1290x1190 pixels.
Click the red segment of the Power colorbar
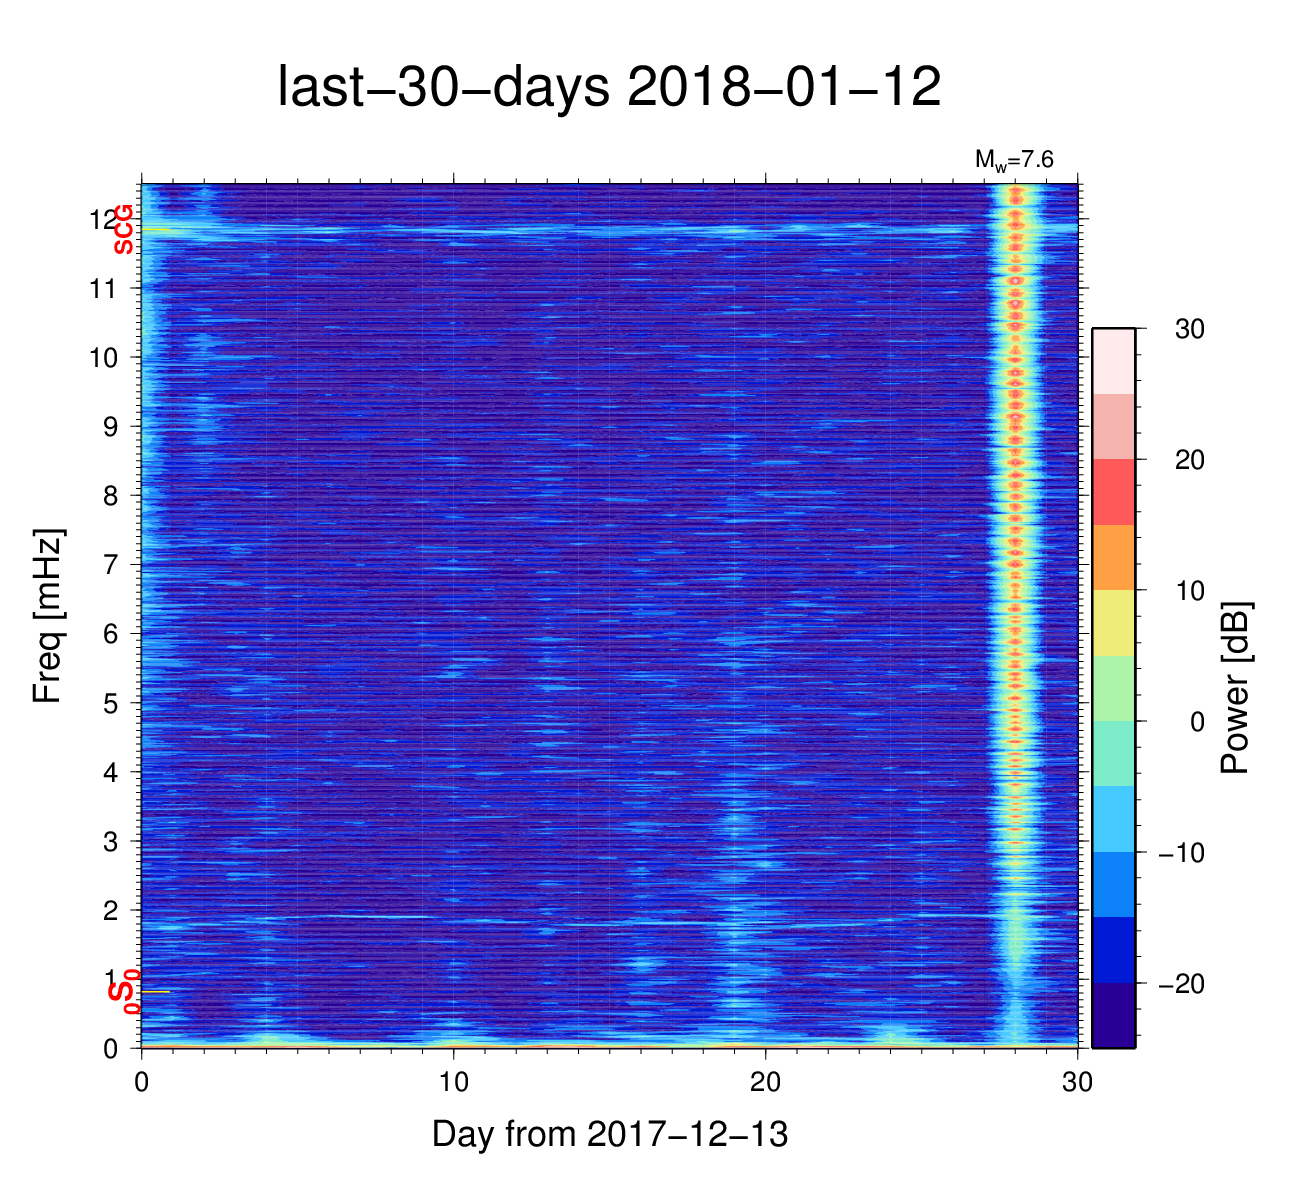[1113, 492]
